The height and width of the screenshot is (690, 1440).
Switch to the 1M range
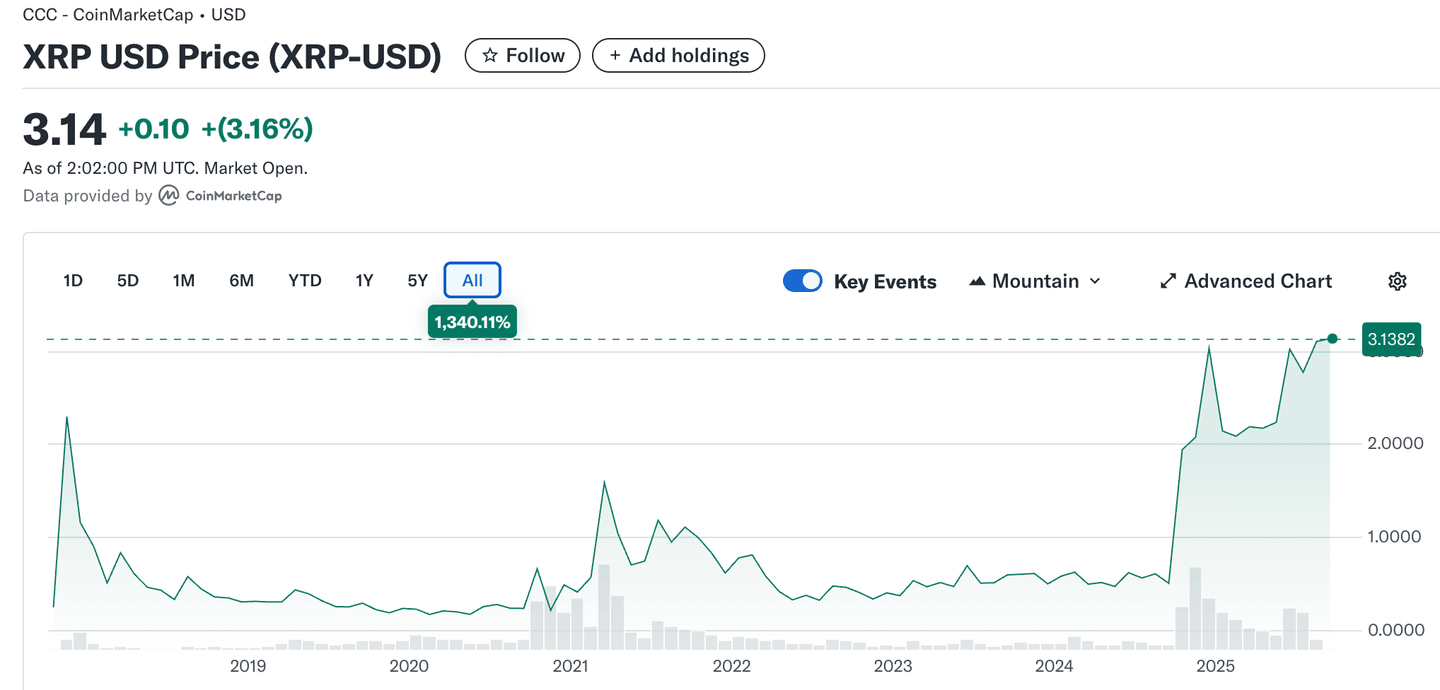coord(183,281)
